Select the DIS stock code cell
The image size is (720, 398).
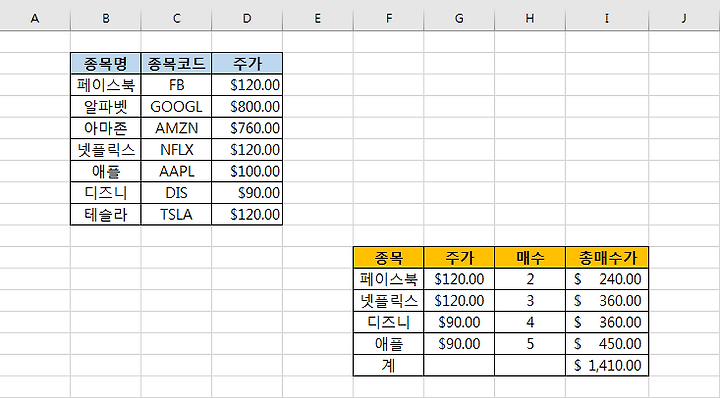coord(176,193)
